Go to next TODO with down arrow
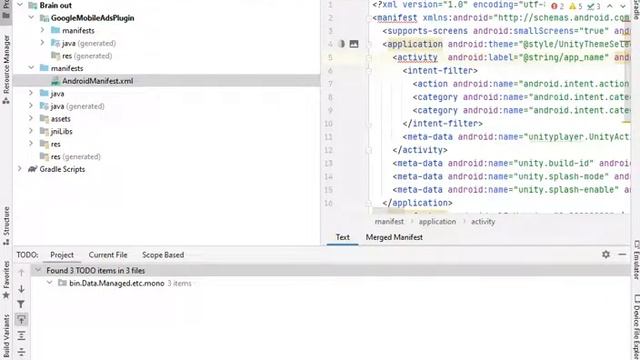This screenshot has height=360, width=640. coord(21,289)
